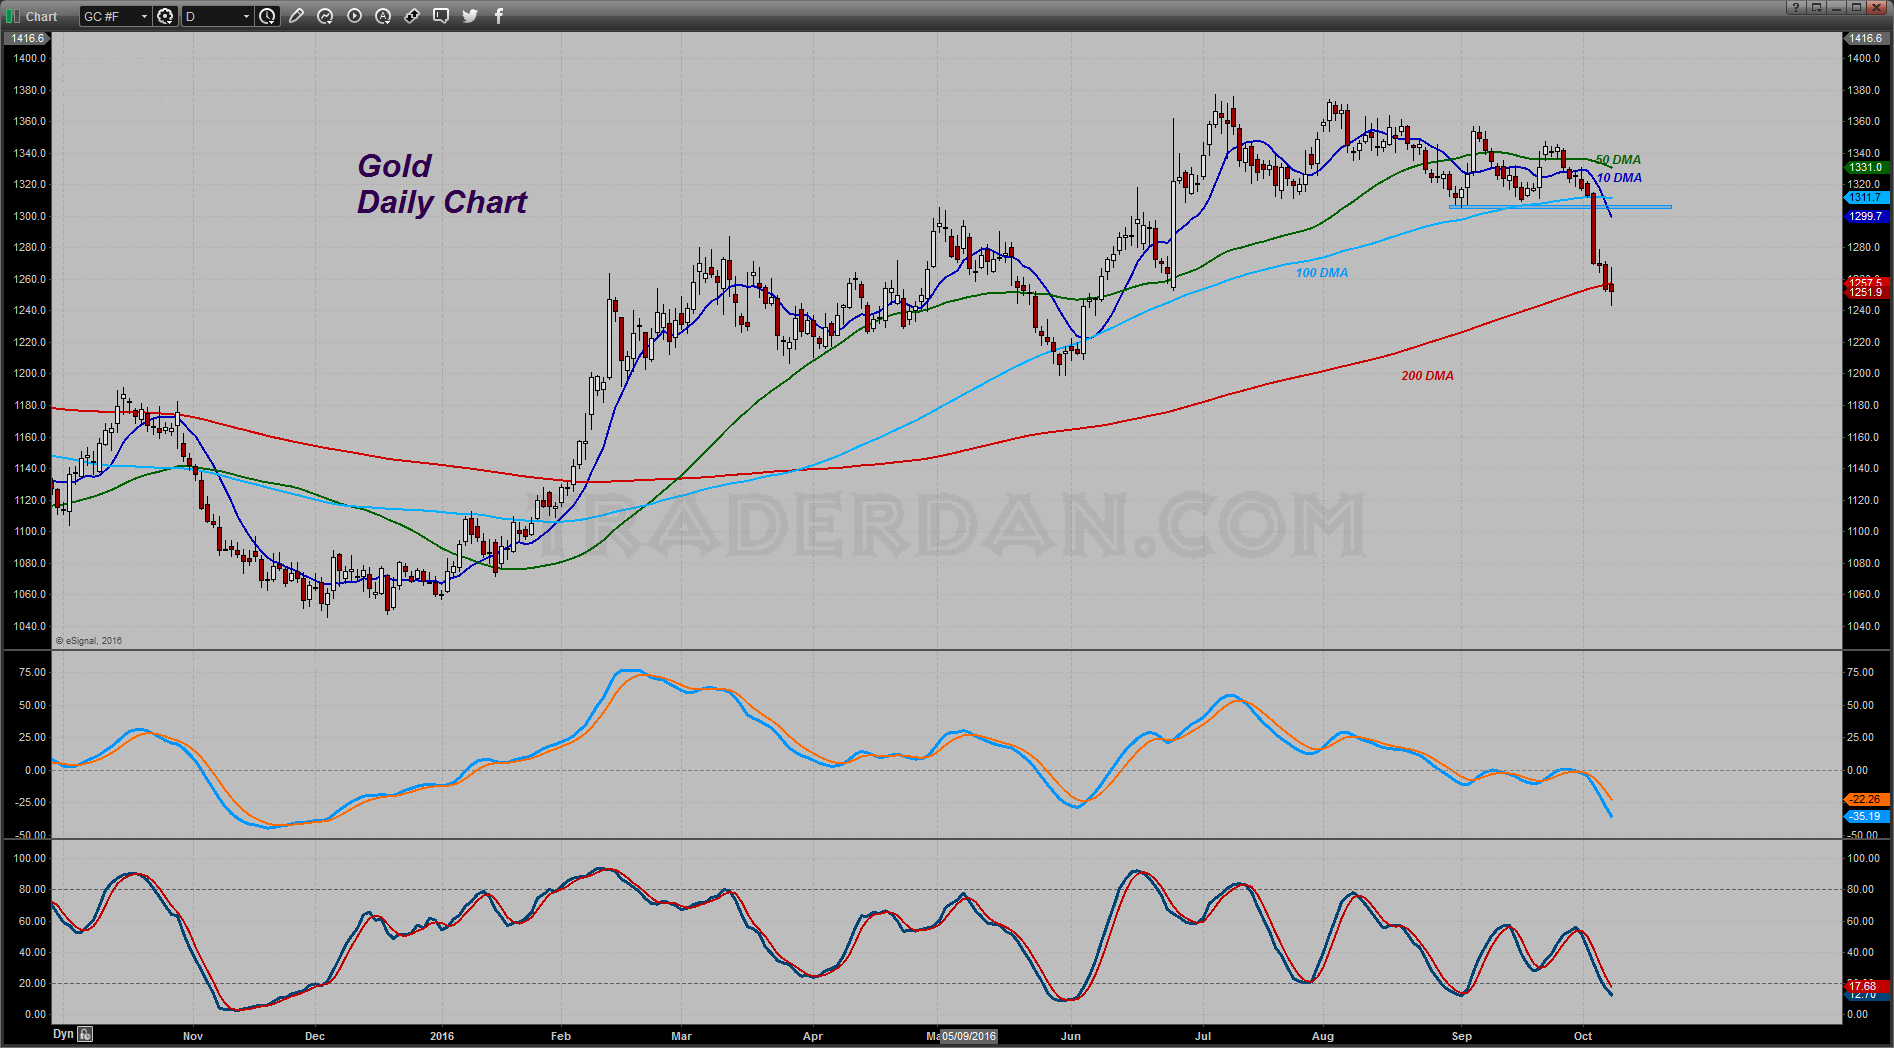Click the symbol link arrows icon

click(x=412, y=16)
